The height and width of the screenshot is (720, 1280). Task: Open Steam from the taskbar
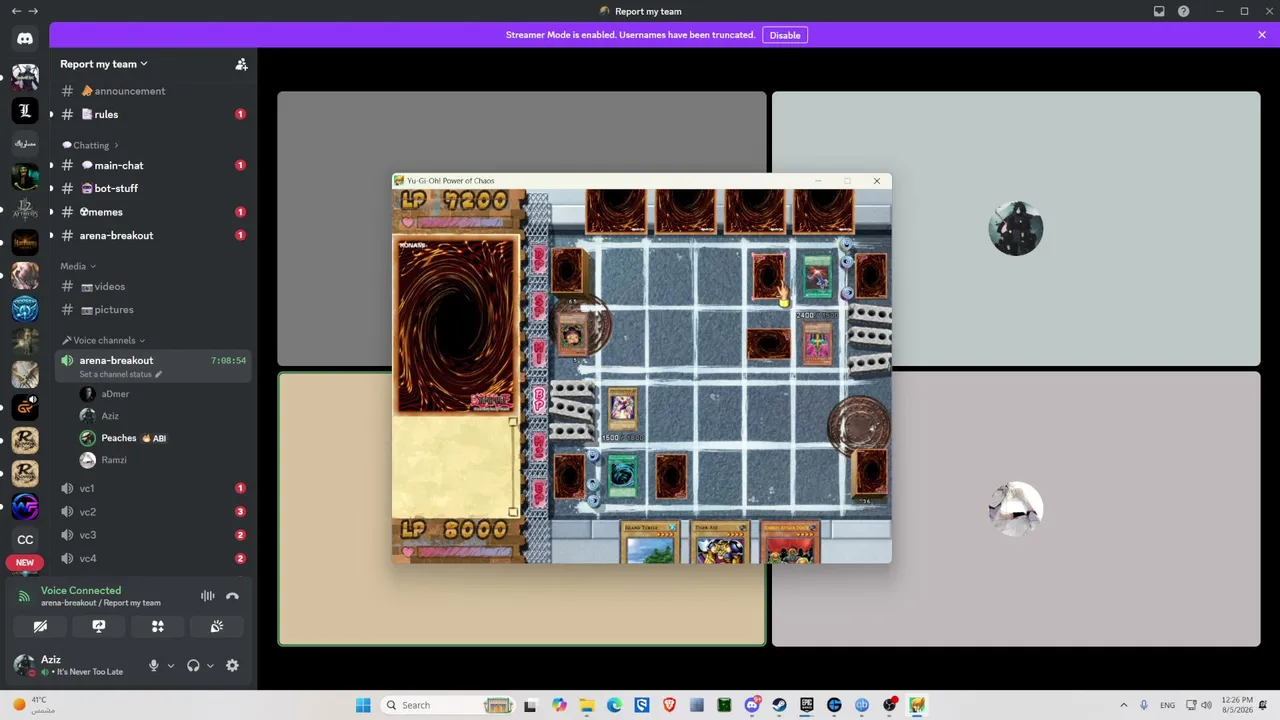(x=779, y=705)
